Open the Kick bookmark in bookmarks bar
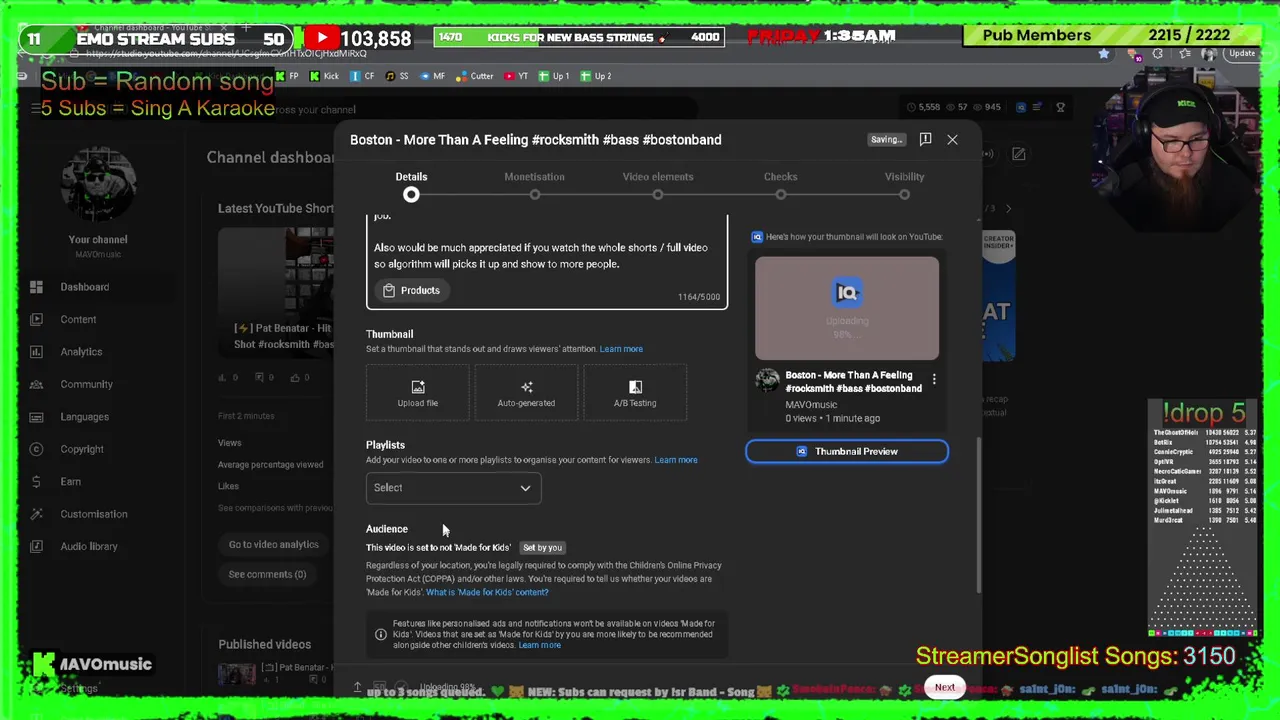1280x720 pixels. coord(324,76)
